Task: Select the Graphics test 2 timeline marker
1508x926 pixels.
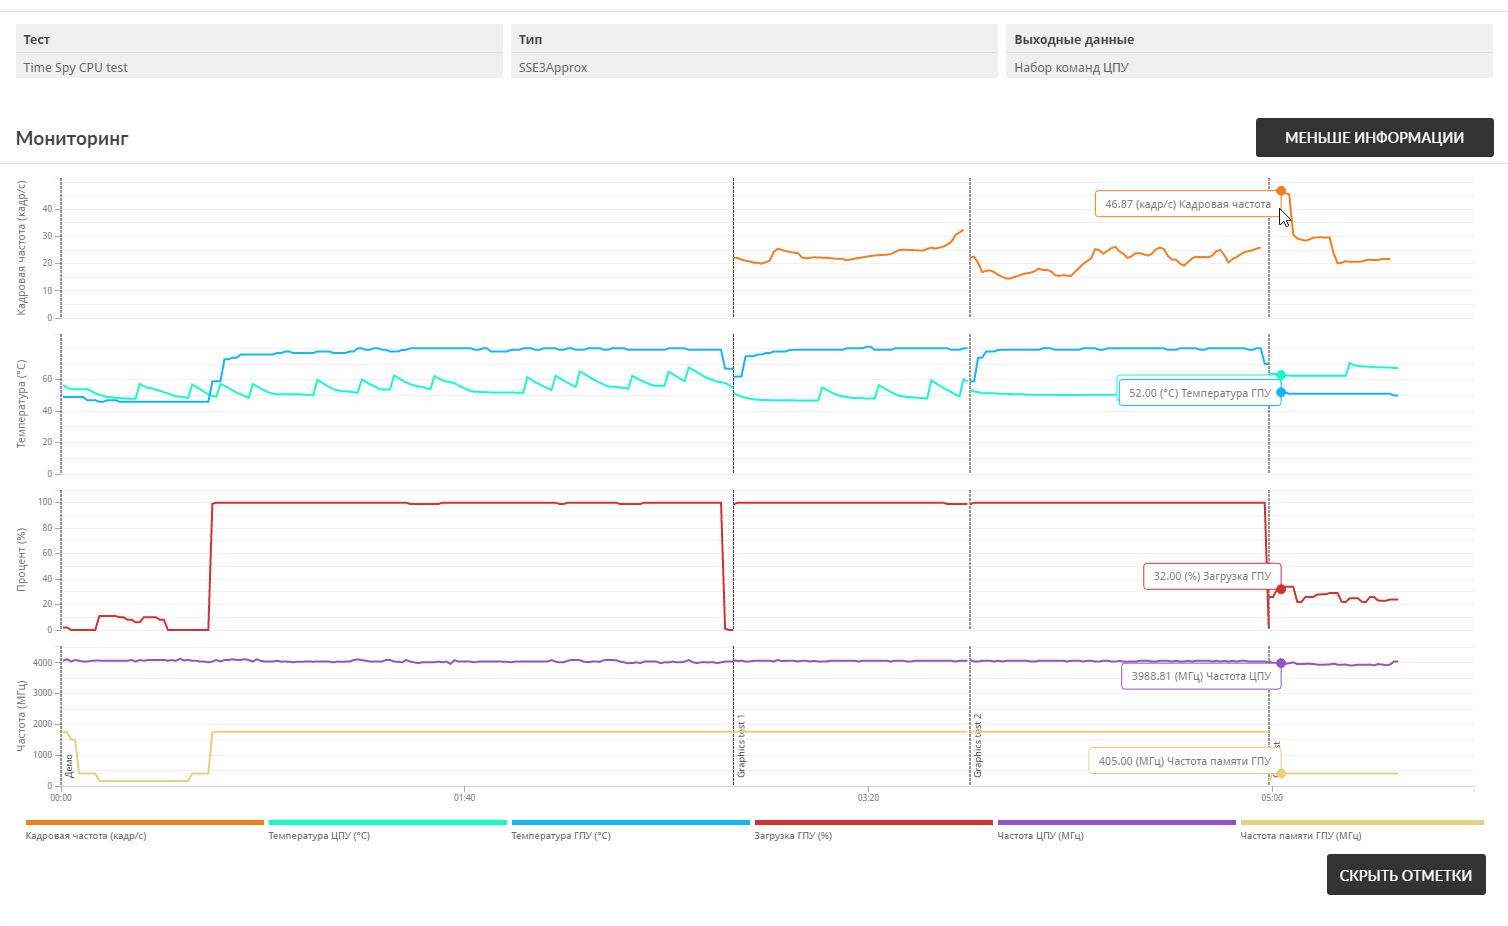Action: 978,747
